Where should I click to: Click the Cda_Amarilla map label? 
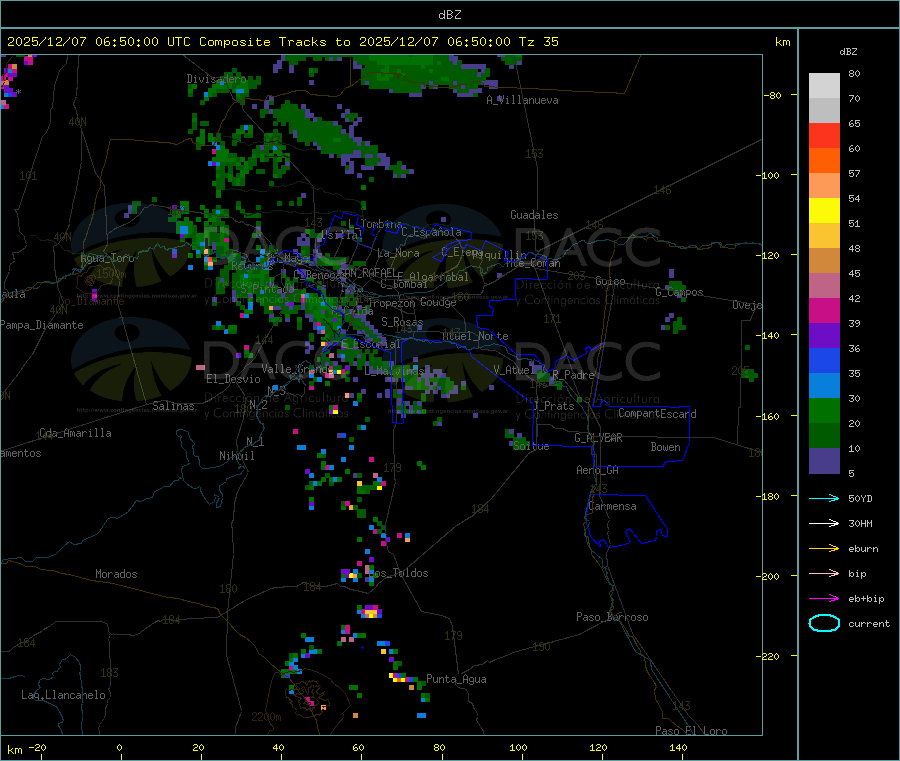75,433
